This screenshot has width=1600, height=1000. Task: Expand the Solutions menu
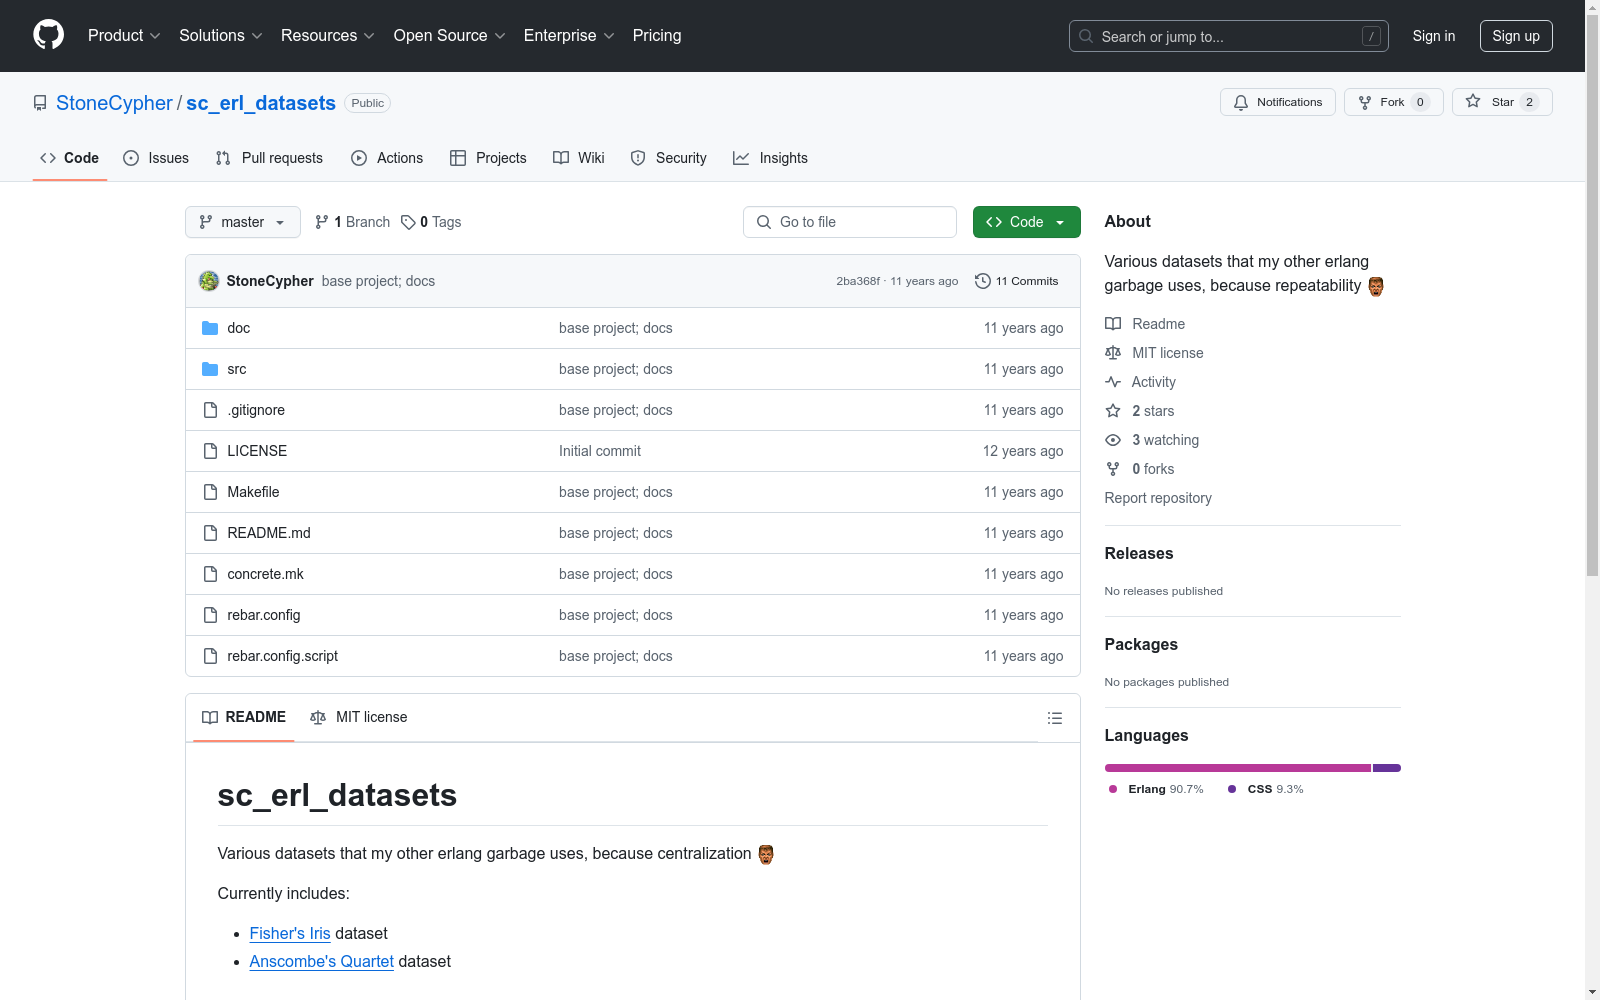221,36
